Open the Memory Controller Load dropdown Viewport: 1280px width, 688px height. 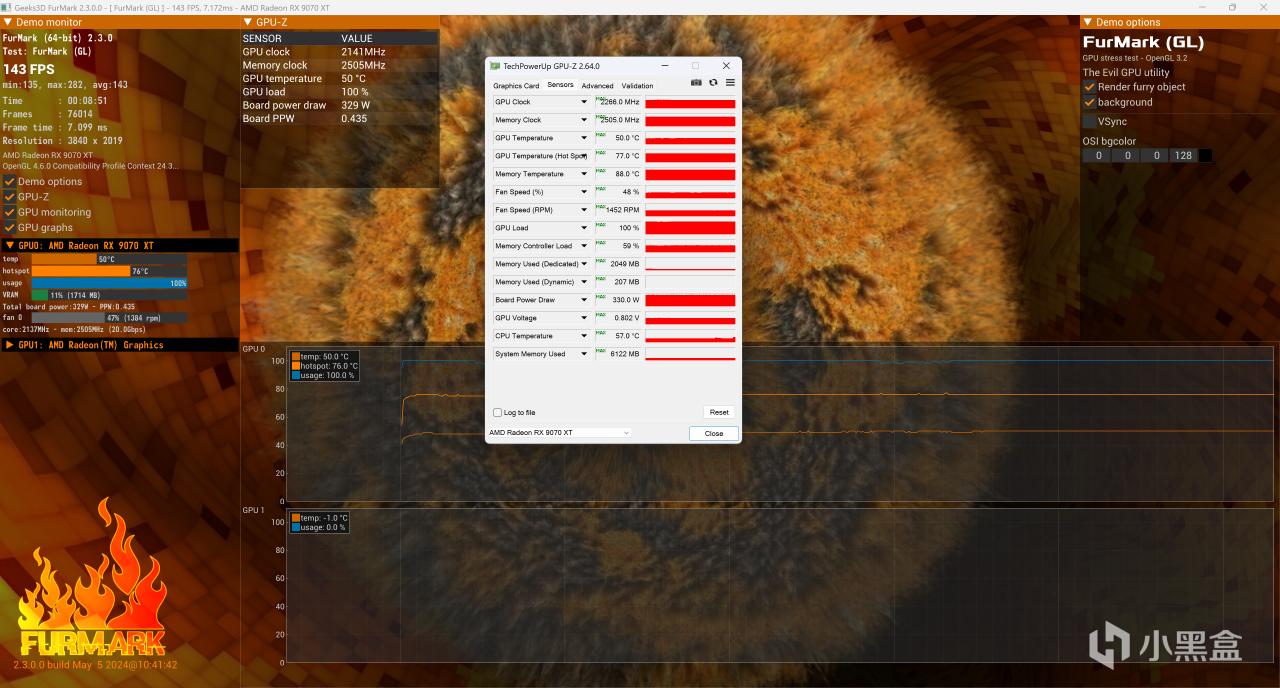pyautogui.click(x=584, y=246)
